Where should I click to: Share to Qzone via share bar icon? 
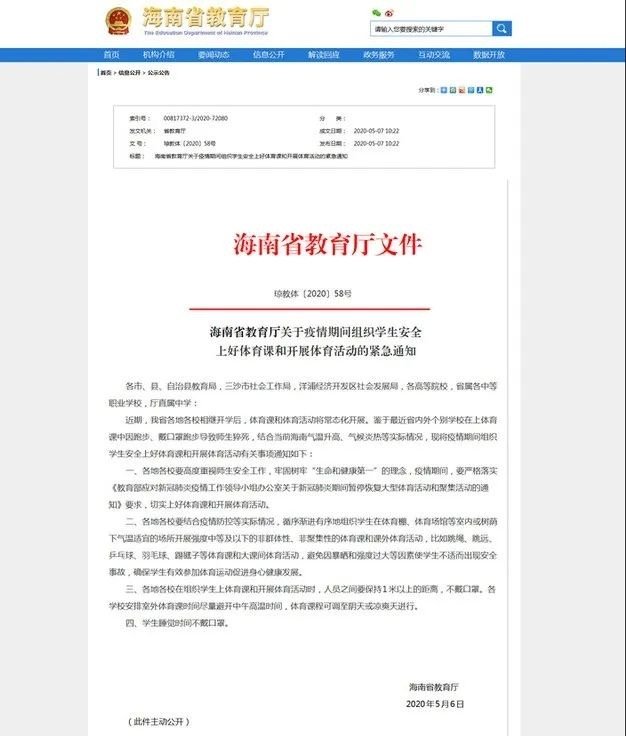pos(453,90)
